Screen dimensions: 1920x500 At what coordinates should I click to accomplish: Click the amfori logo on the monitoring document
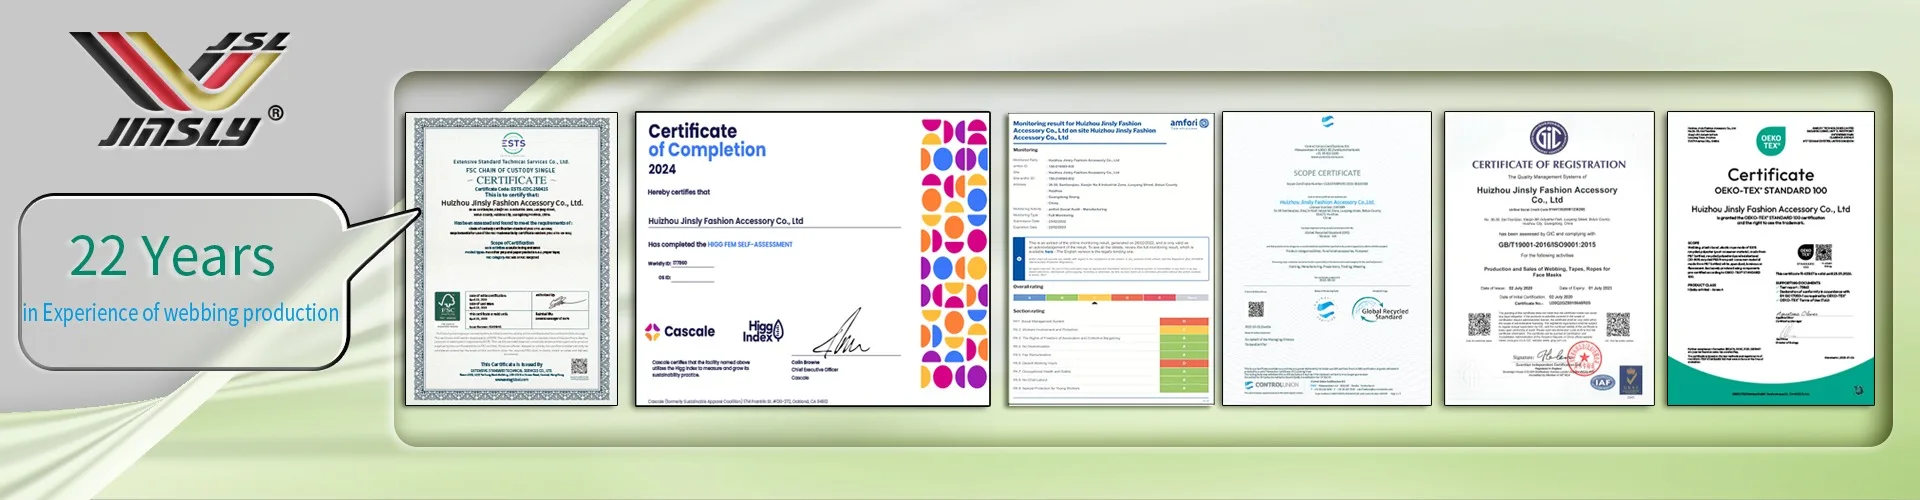[x=1189, y=123]
